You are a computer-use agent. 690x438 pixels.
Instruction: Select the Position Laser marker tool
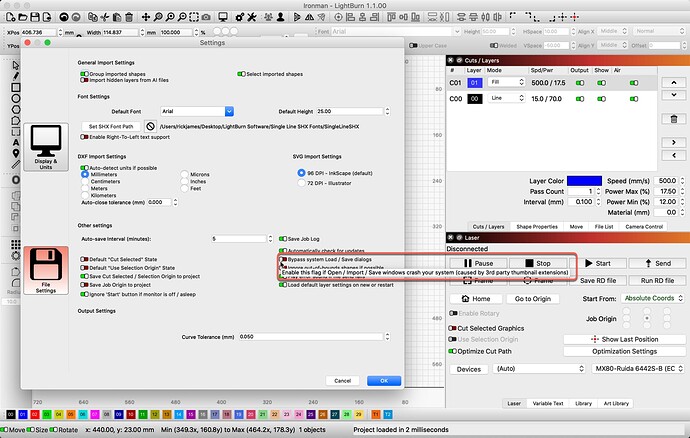tap(16, 153)
